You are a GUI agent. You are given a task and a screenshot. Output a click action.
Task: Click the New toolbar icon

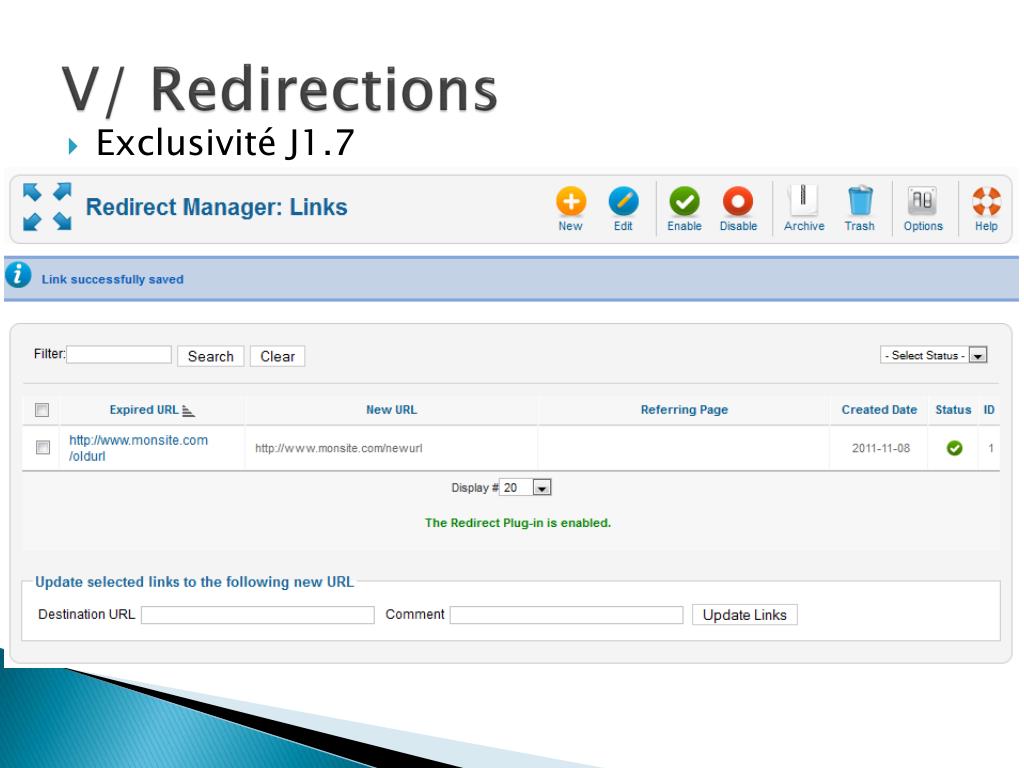click(x=571, y=202)
